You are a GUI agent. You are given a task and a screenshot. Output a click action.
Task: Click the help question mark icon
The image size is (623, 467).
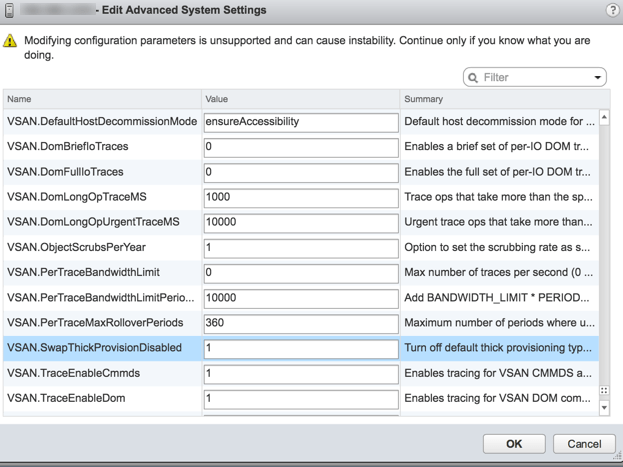pyautogui.click(x=612, y=10)
